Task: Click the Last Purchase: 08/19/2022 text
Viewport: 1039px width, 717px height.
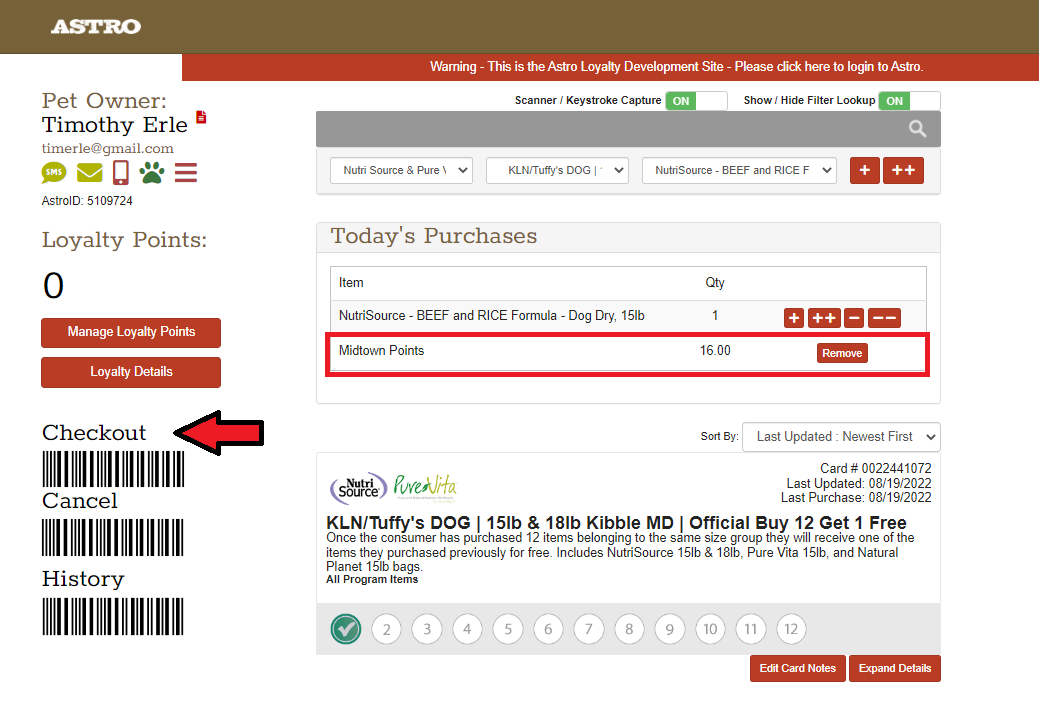Action: (856, 498)
